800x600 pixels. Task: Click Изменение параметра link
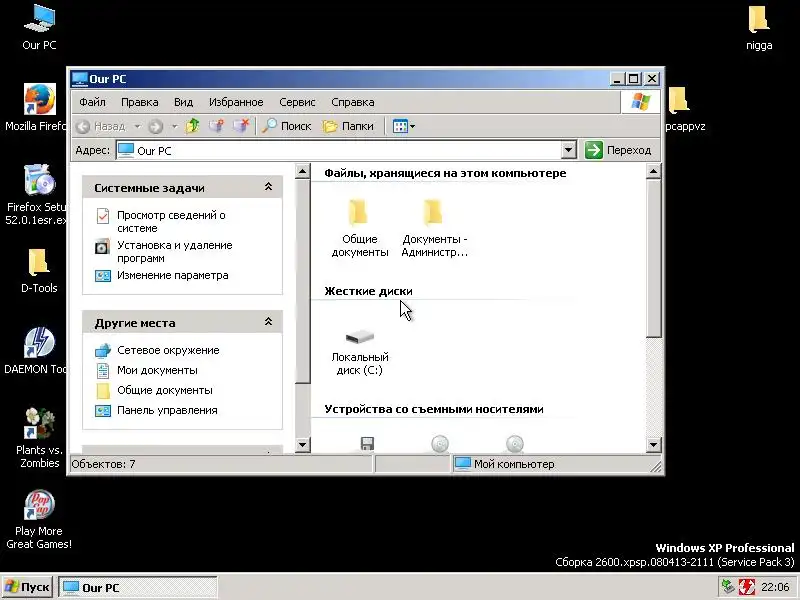point(172,276)
